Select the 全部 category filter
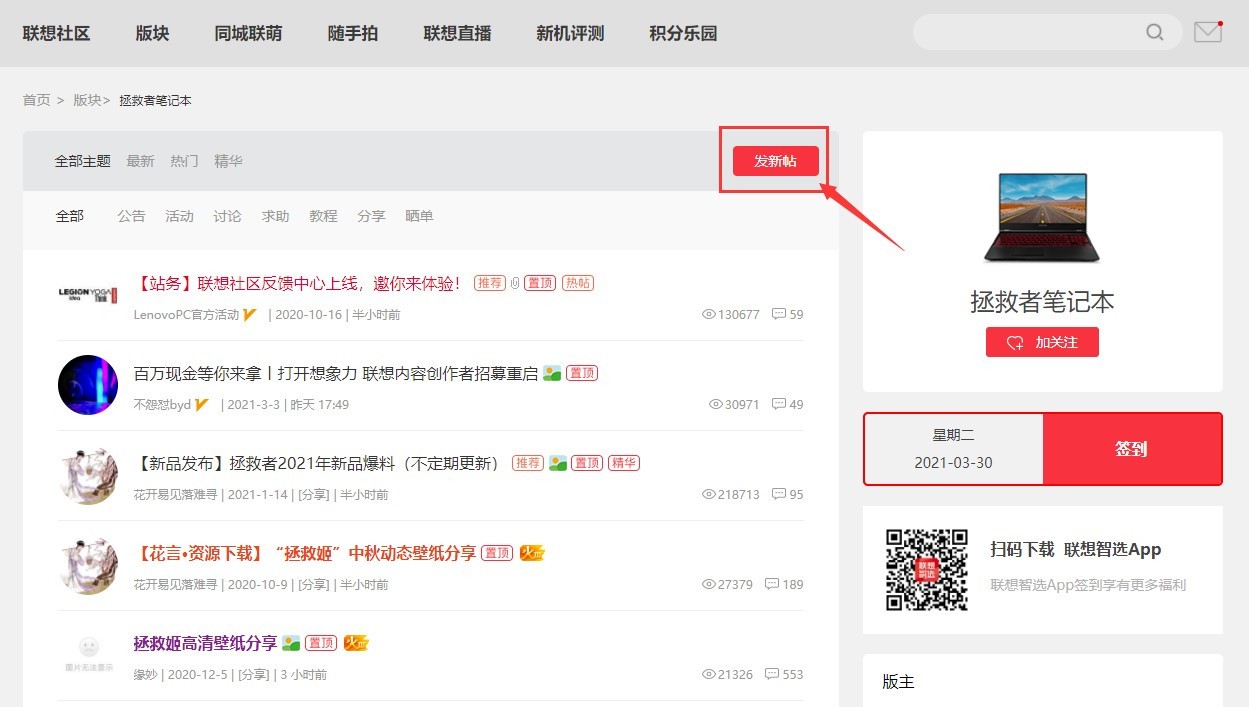This screenshot has width=1249, height=707. [70, 216]
